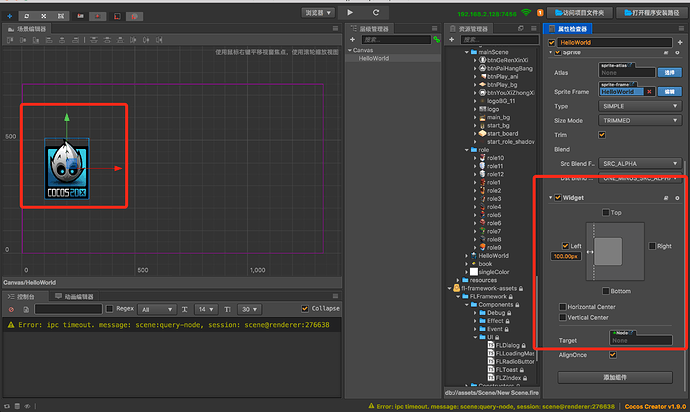
Task: Select the rotate transform tool
Action: (x=27, y=16)
